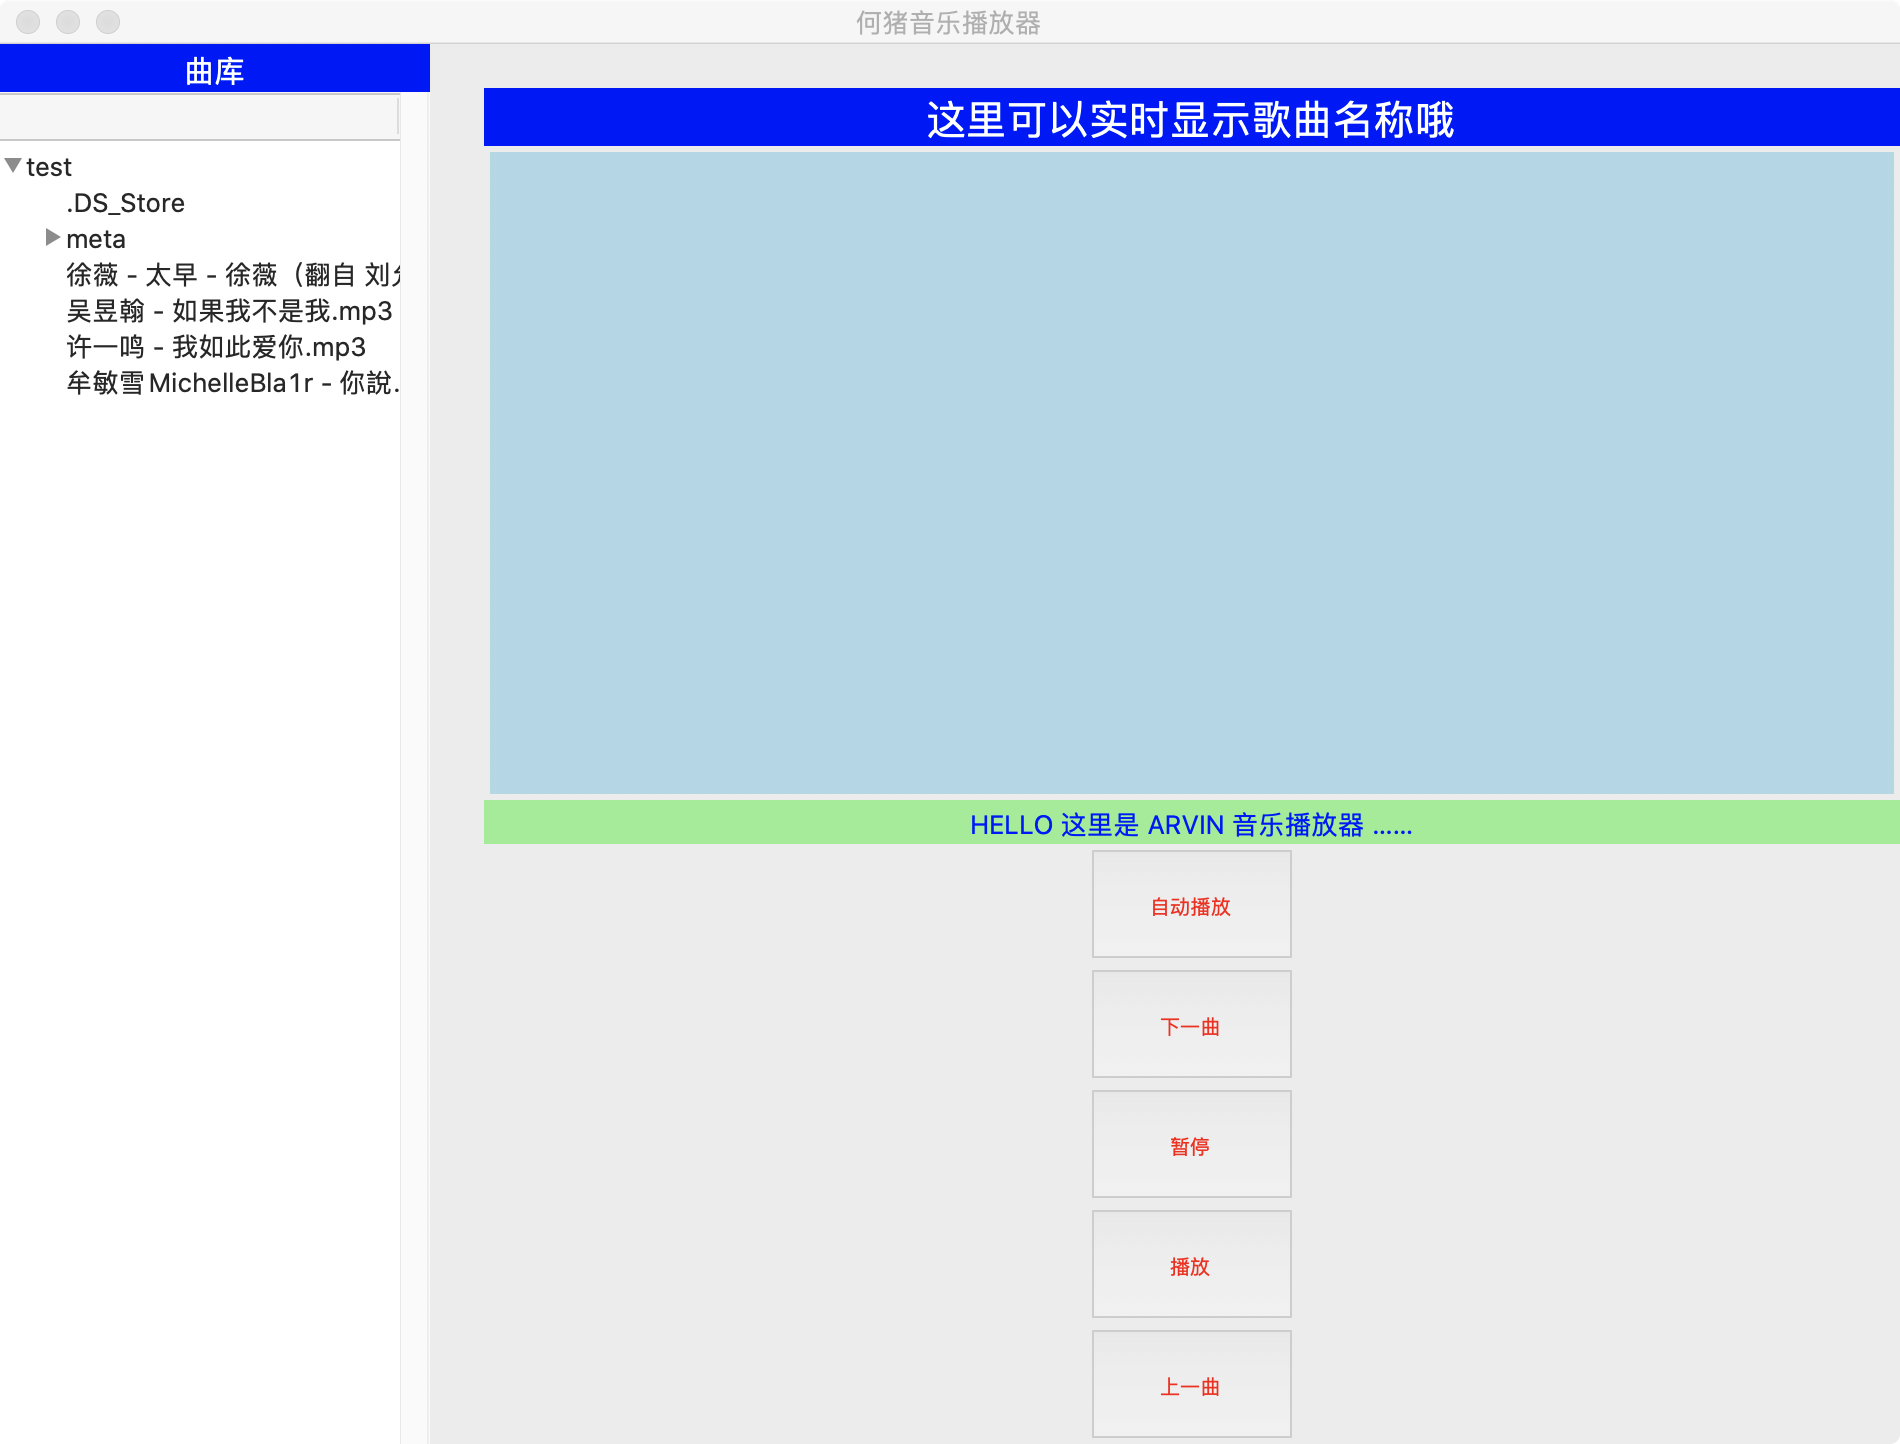1900x1444 pixels.
Task: Select the 徐薇 - 太早 song in the list
Action: (x=230, y=275)
